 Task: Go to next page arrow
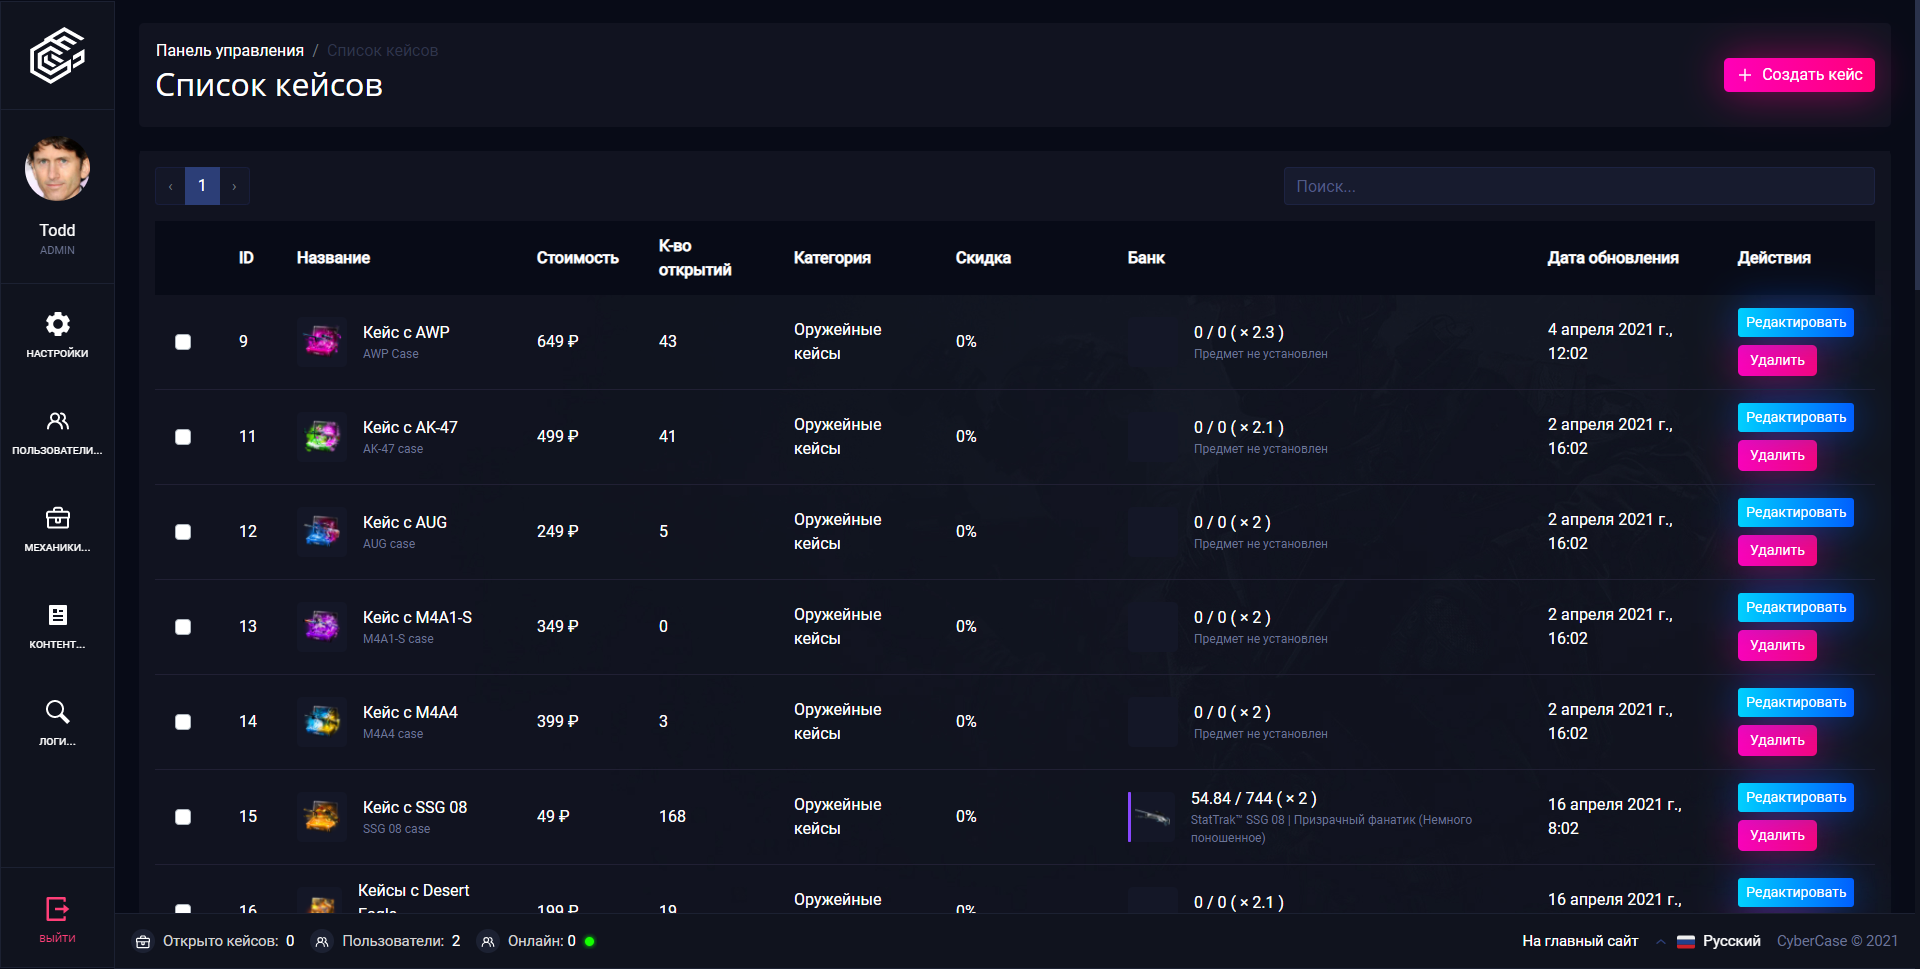point(235,186)
